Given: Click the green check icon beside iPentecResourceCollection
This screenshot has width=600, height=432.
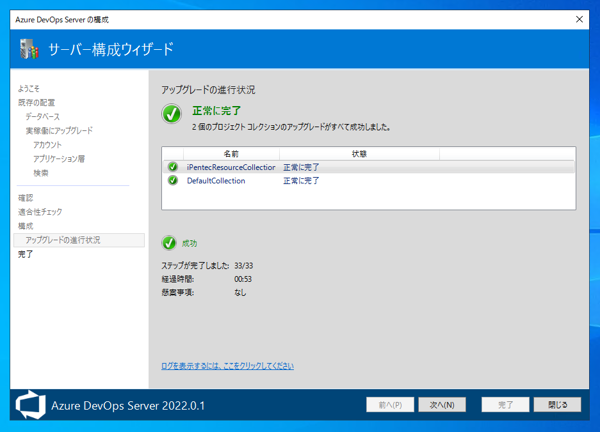Looking at the screenshot, I should coord(173,167).
